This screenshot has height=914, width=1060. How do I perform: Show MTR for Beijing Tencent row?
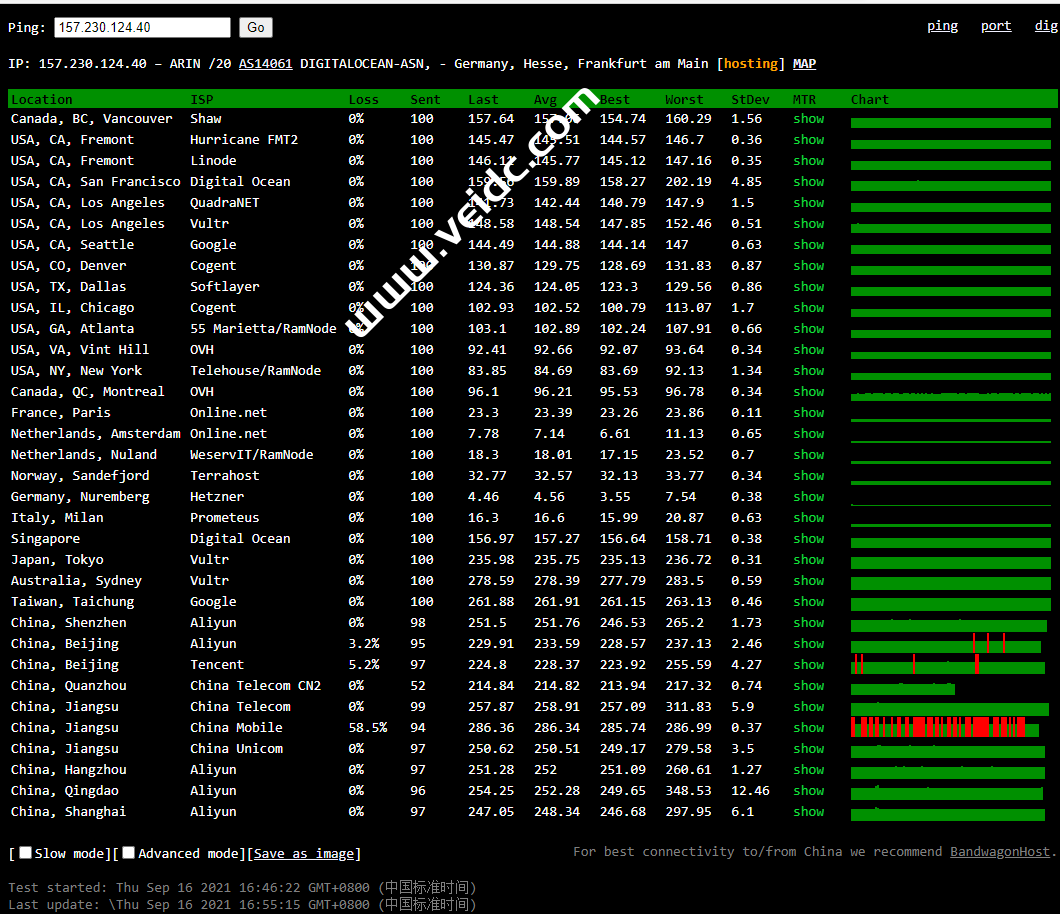point(809,664)
